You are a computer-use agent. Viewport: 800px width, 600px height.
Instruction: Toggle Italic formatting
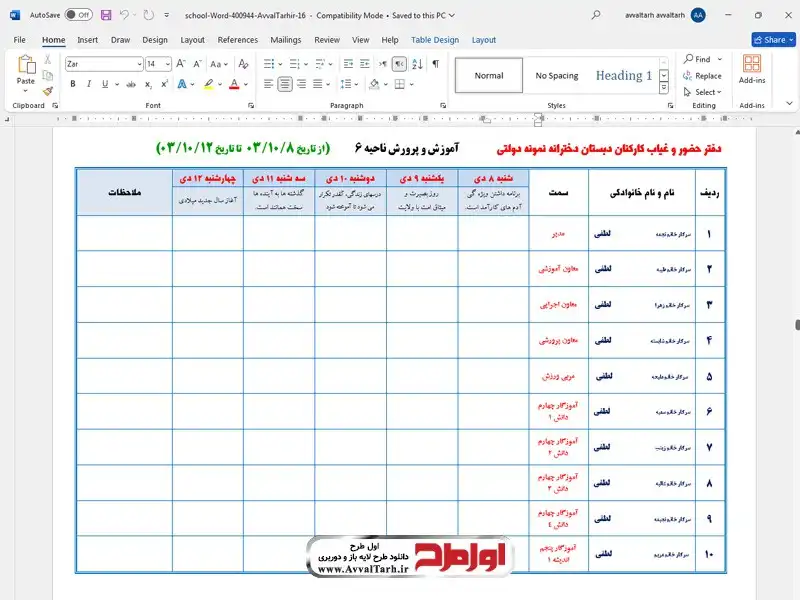point(89,84)
